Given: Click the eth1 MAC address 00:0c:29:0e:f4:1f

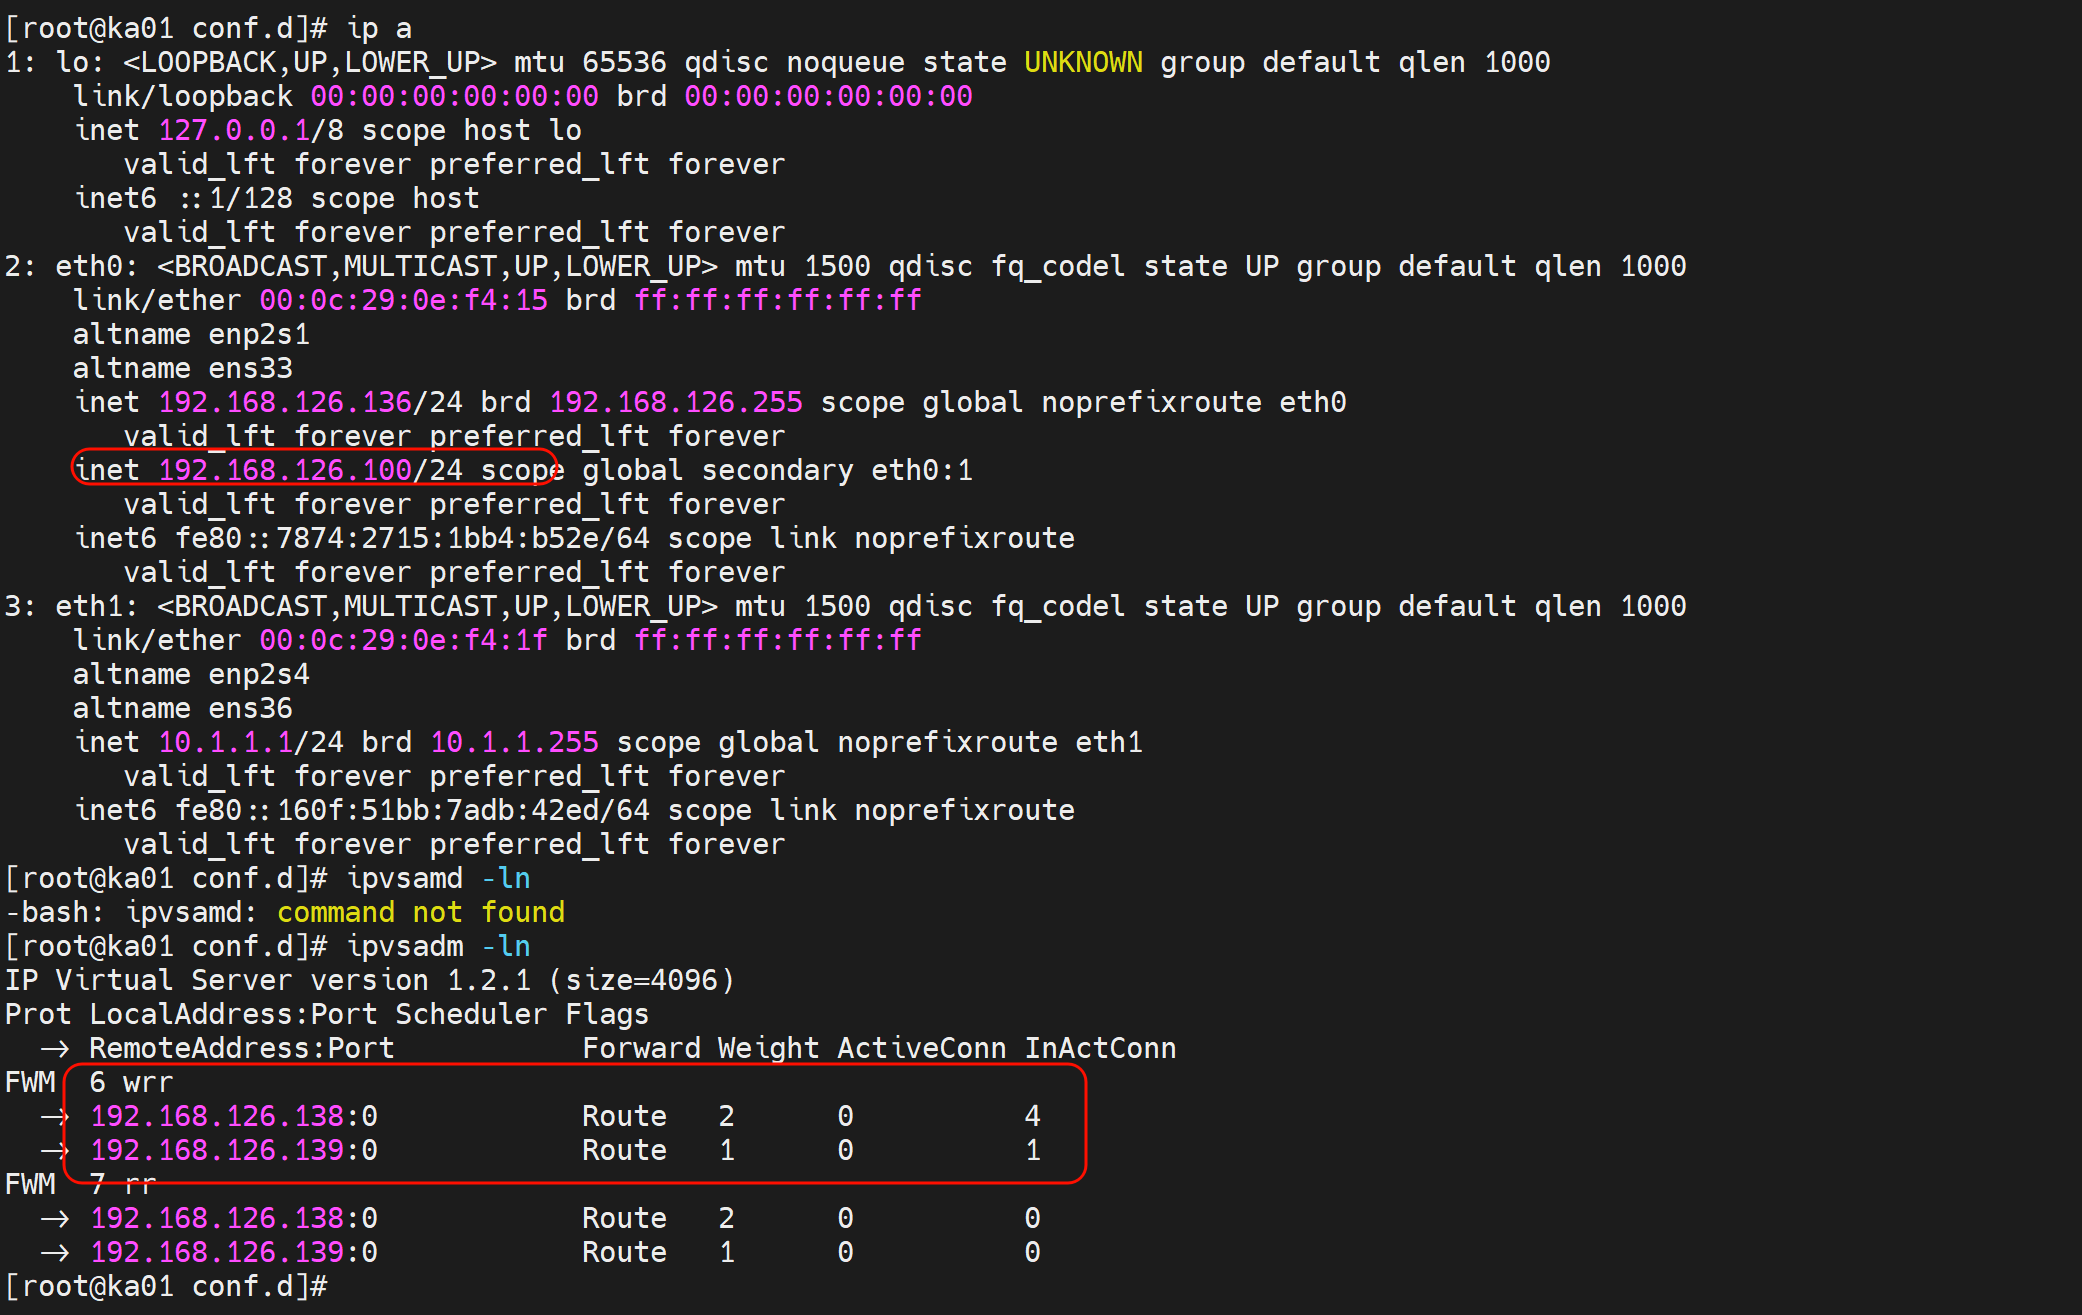Looking at the screenshot, I should (403, 640).
